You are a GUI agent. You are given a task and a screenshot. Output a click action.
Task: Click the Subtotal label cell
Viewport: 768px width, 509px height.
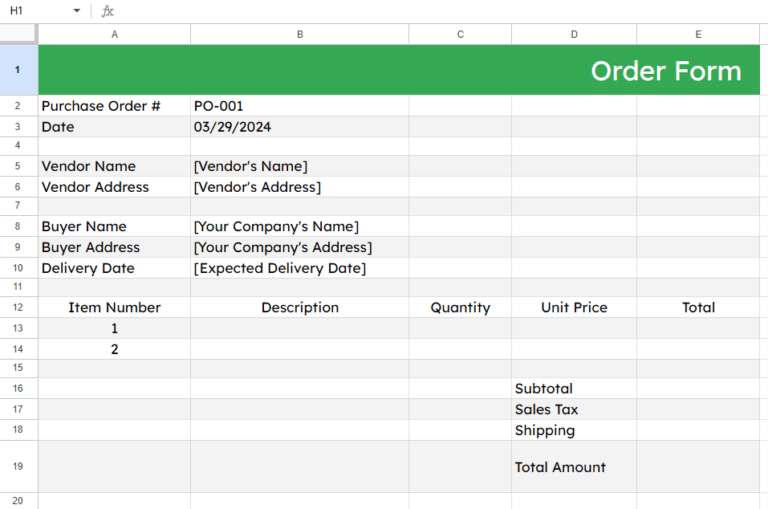tap(574, 388)
